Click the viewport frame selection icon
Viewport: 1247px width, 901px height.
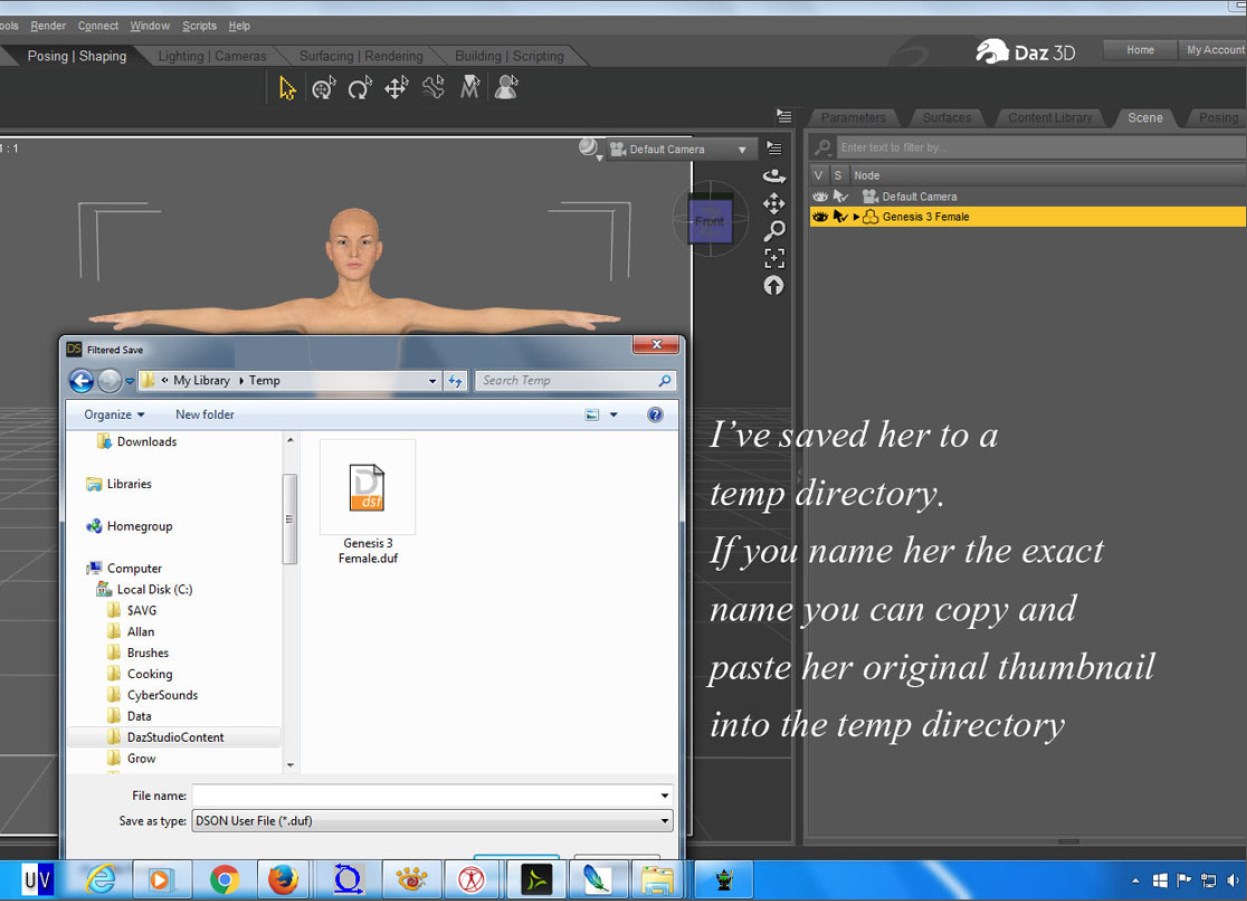point(774,258)
